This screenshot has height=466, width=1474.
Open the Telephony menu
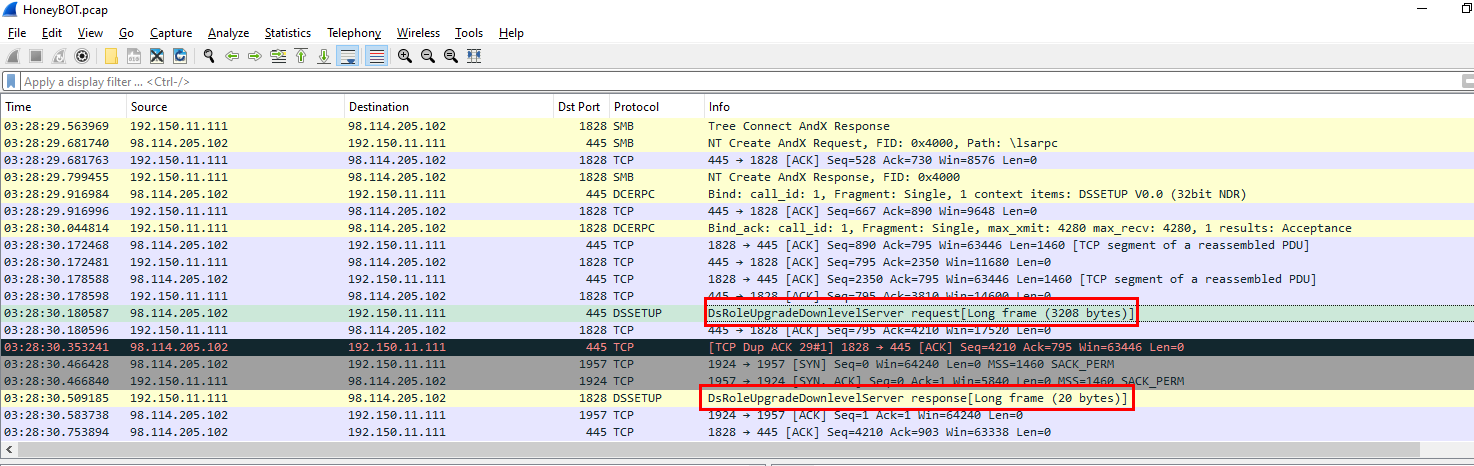pos(354,33)
